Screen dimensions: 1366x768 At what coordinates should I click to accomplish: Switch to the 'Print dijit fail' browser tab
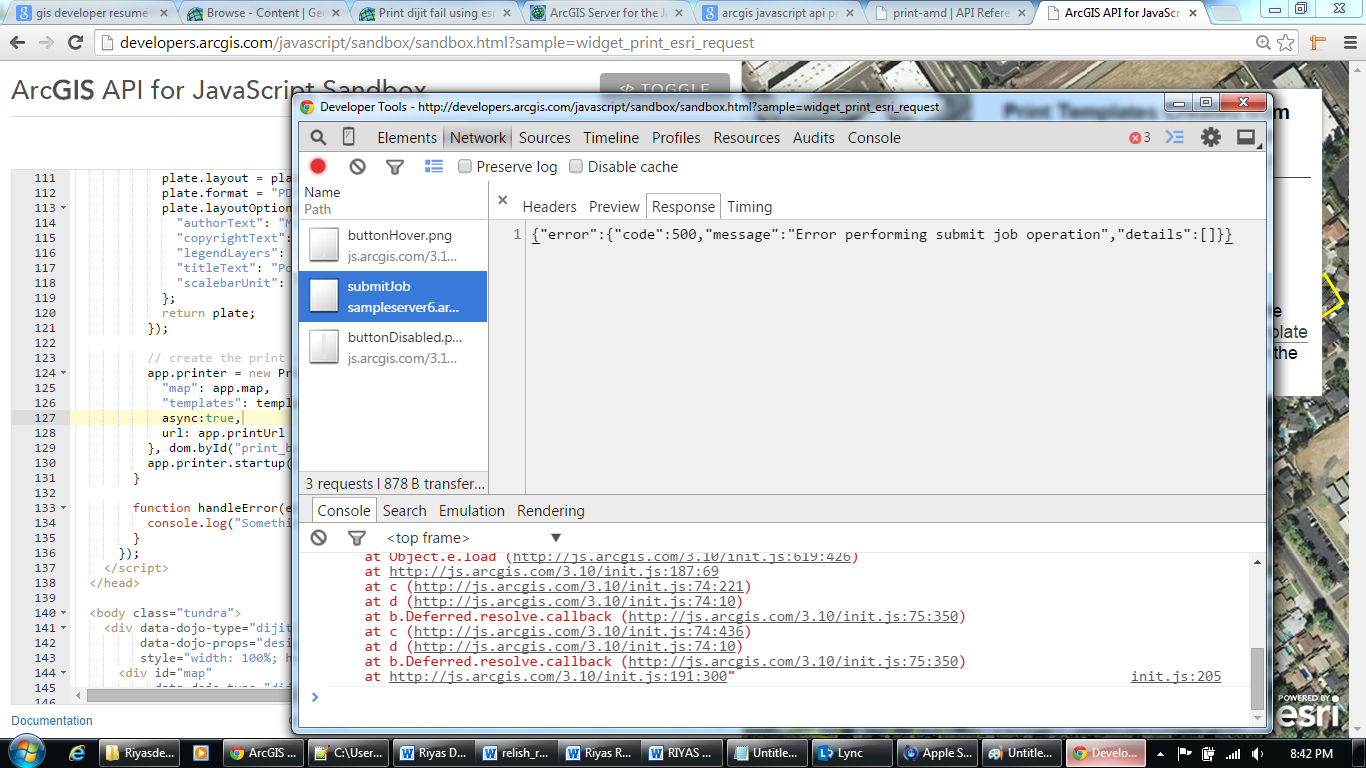pyautogui.click(x=437, y=13)
